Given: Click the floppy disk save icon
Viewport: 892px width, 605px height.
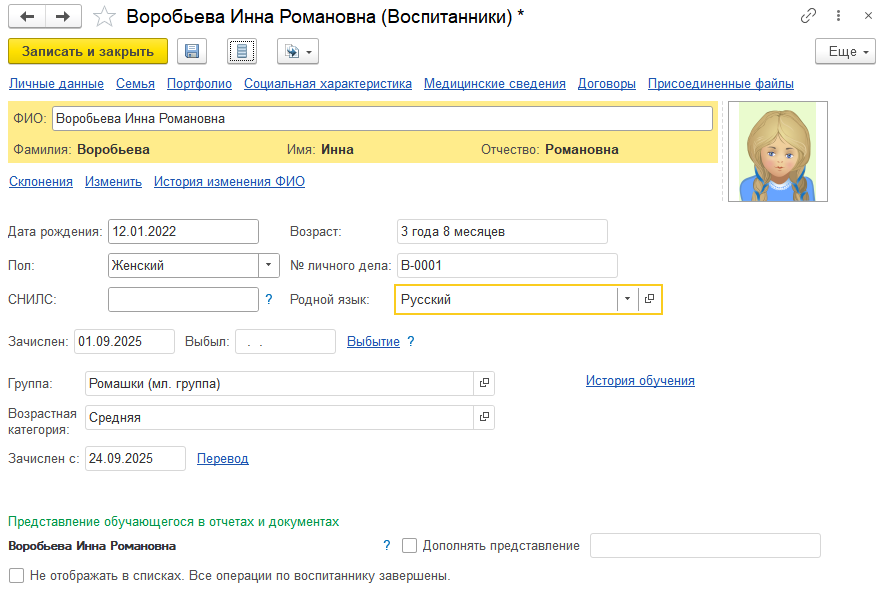Looking at the screenshot, I should pyautogui.click(x=191, y=51).
